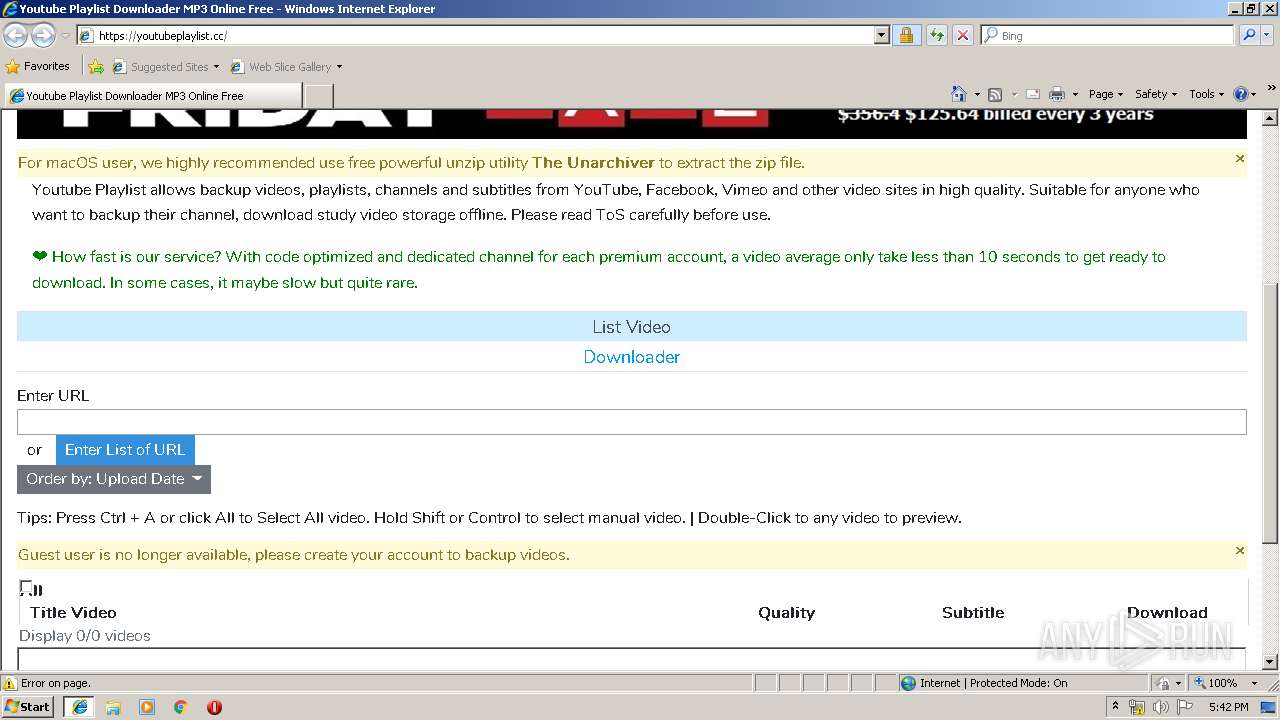Click the Display 0/0 videos text

pyautogui.click(x=85, y=636)
